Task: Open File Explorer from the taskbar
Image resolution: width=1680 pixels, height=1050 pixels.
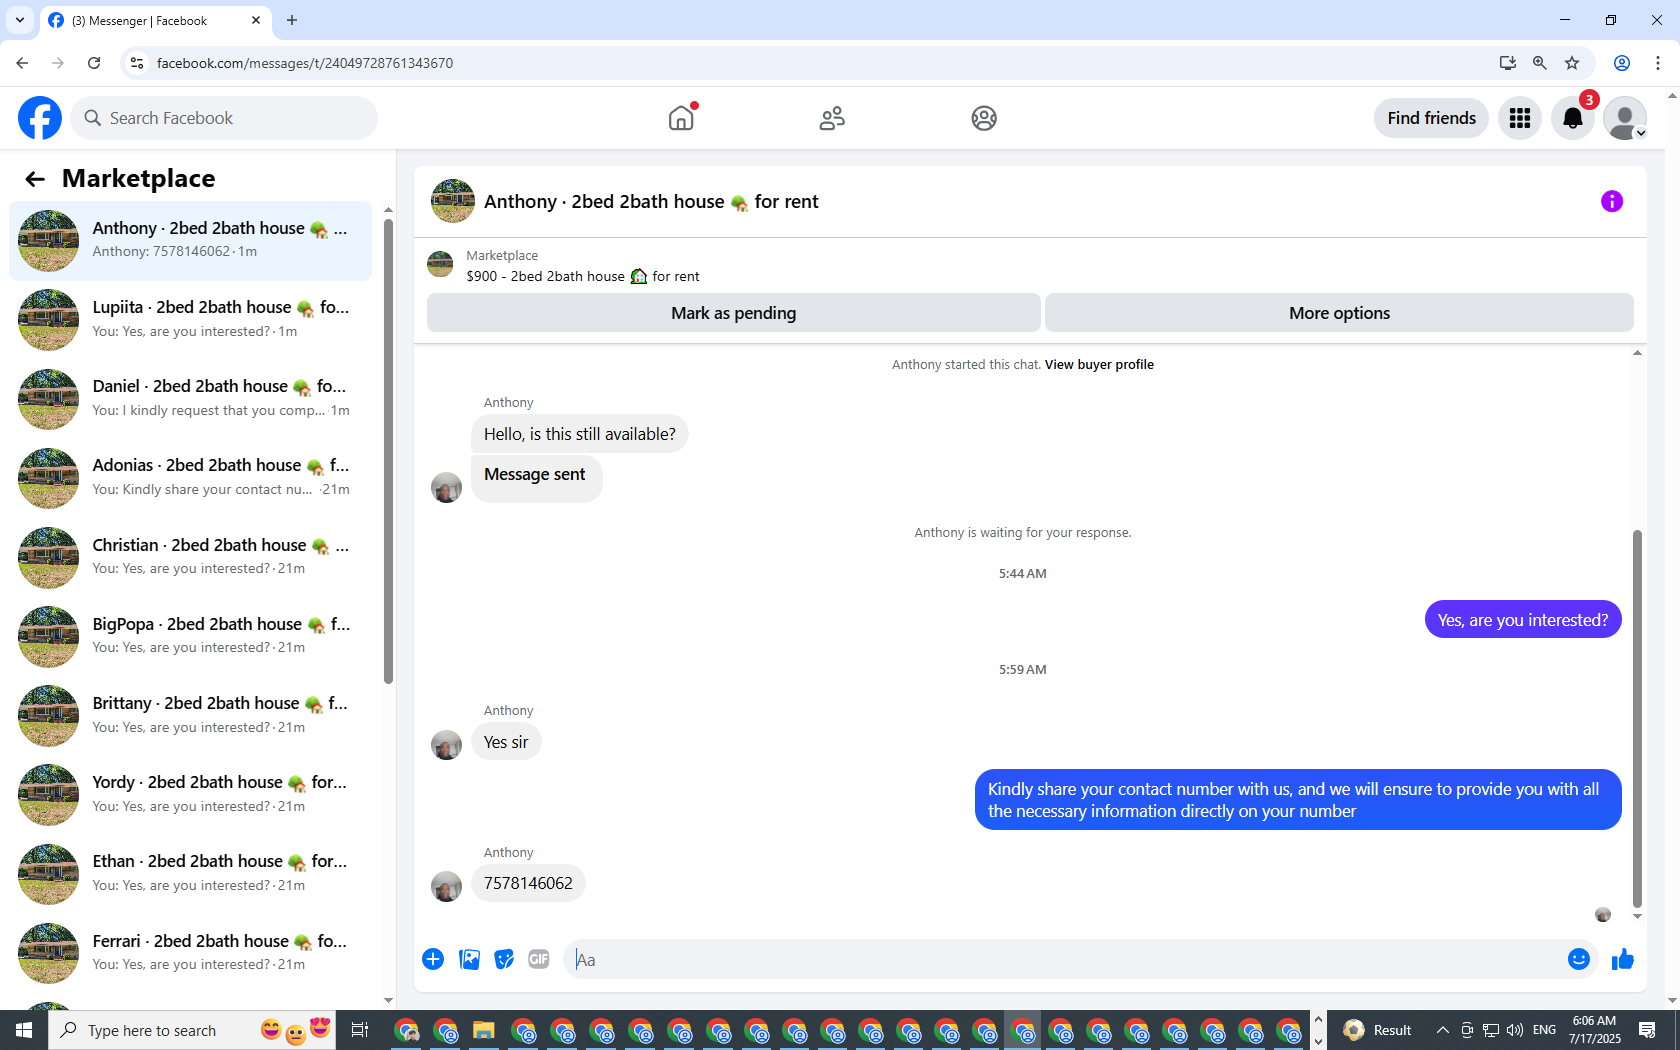Action: point(484,1030)
